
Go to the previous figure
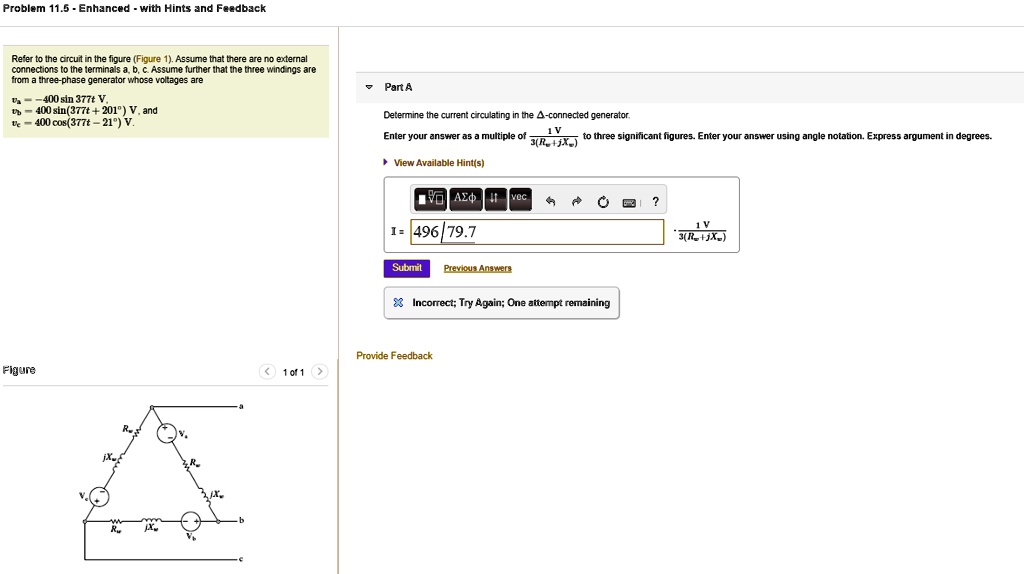(x=267, y=372)
